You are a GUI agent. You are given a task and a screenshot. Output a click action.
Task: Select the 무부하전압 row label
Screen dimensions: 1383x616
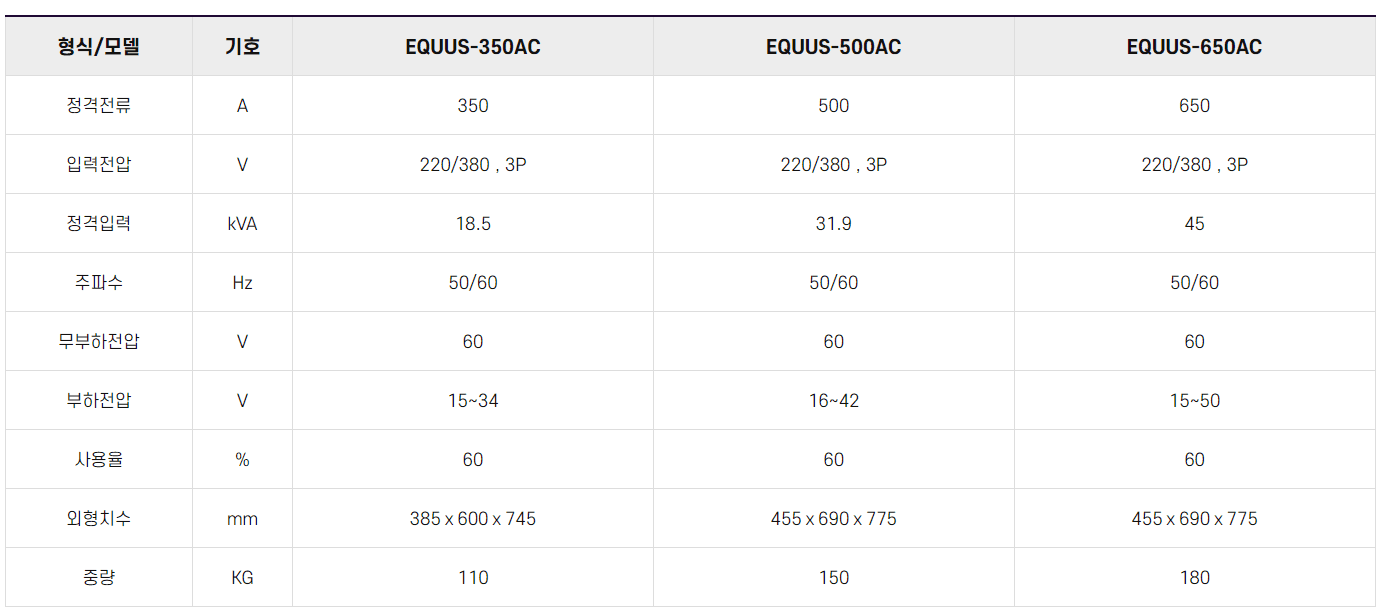pos(99,342)
